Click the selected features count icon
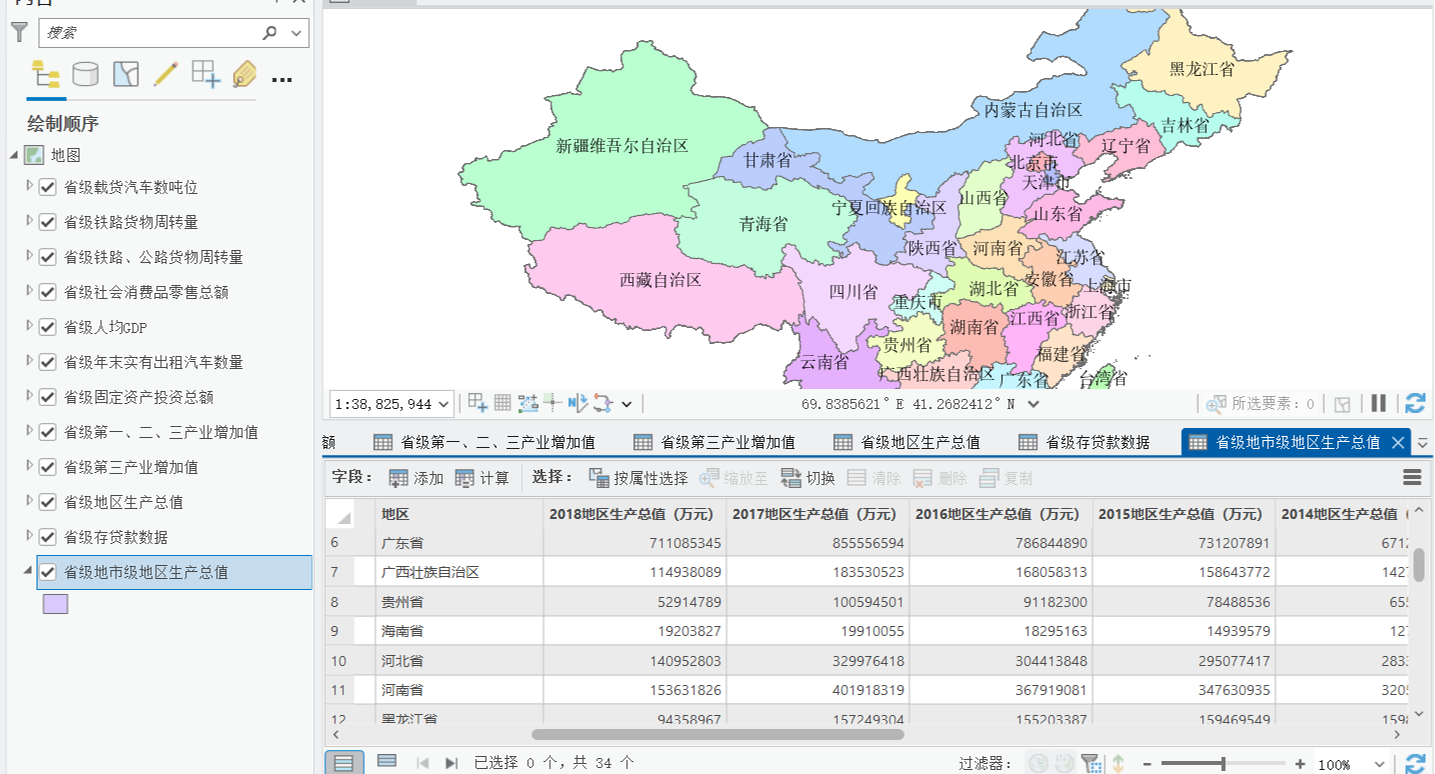The height and width of the screenshot is (774, 1435). pyautogui.click(x=1216, y=403)
